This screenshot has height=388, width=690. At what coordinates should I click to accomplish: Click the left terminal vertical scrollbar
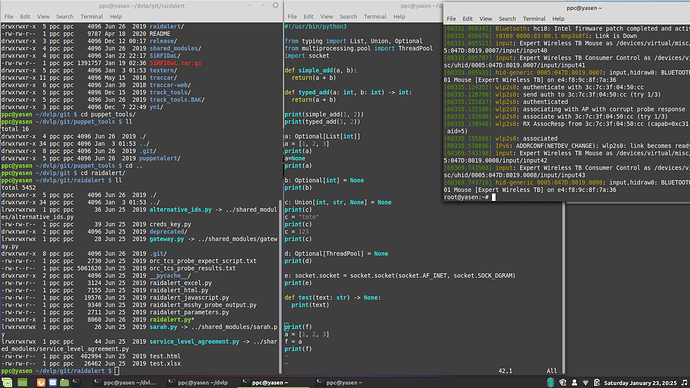click(281, 286)
